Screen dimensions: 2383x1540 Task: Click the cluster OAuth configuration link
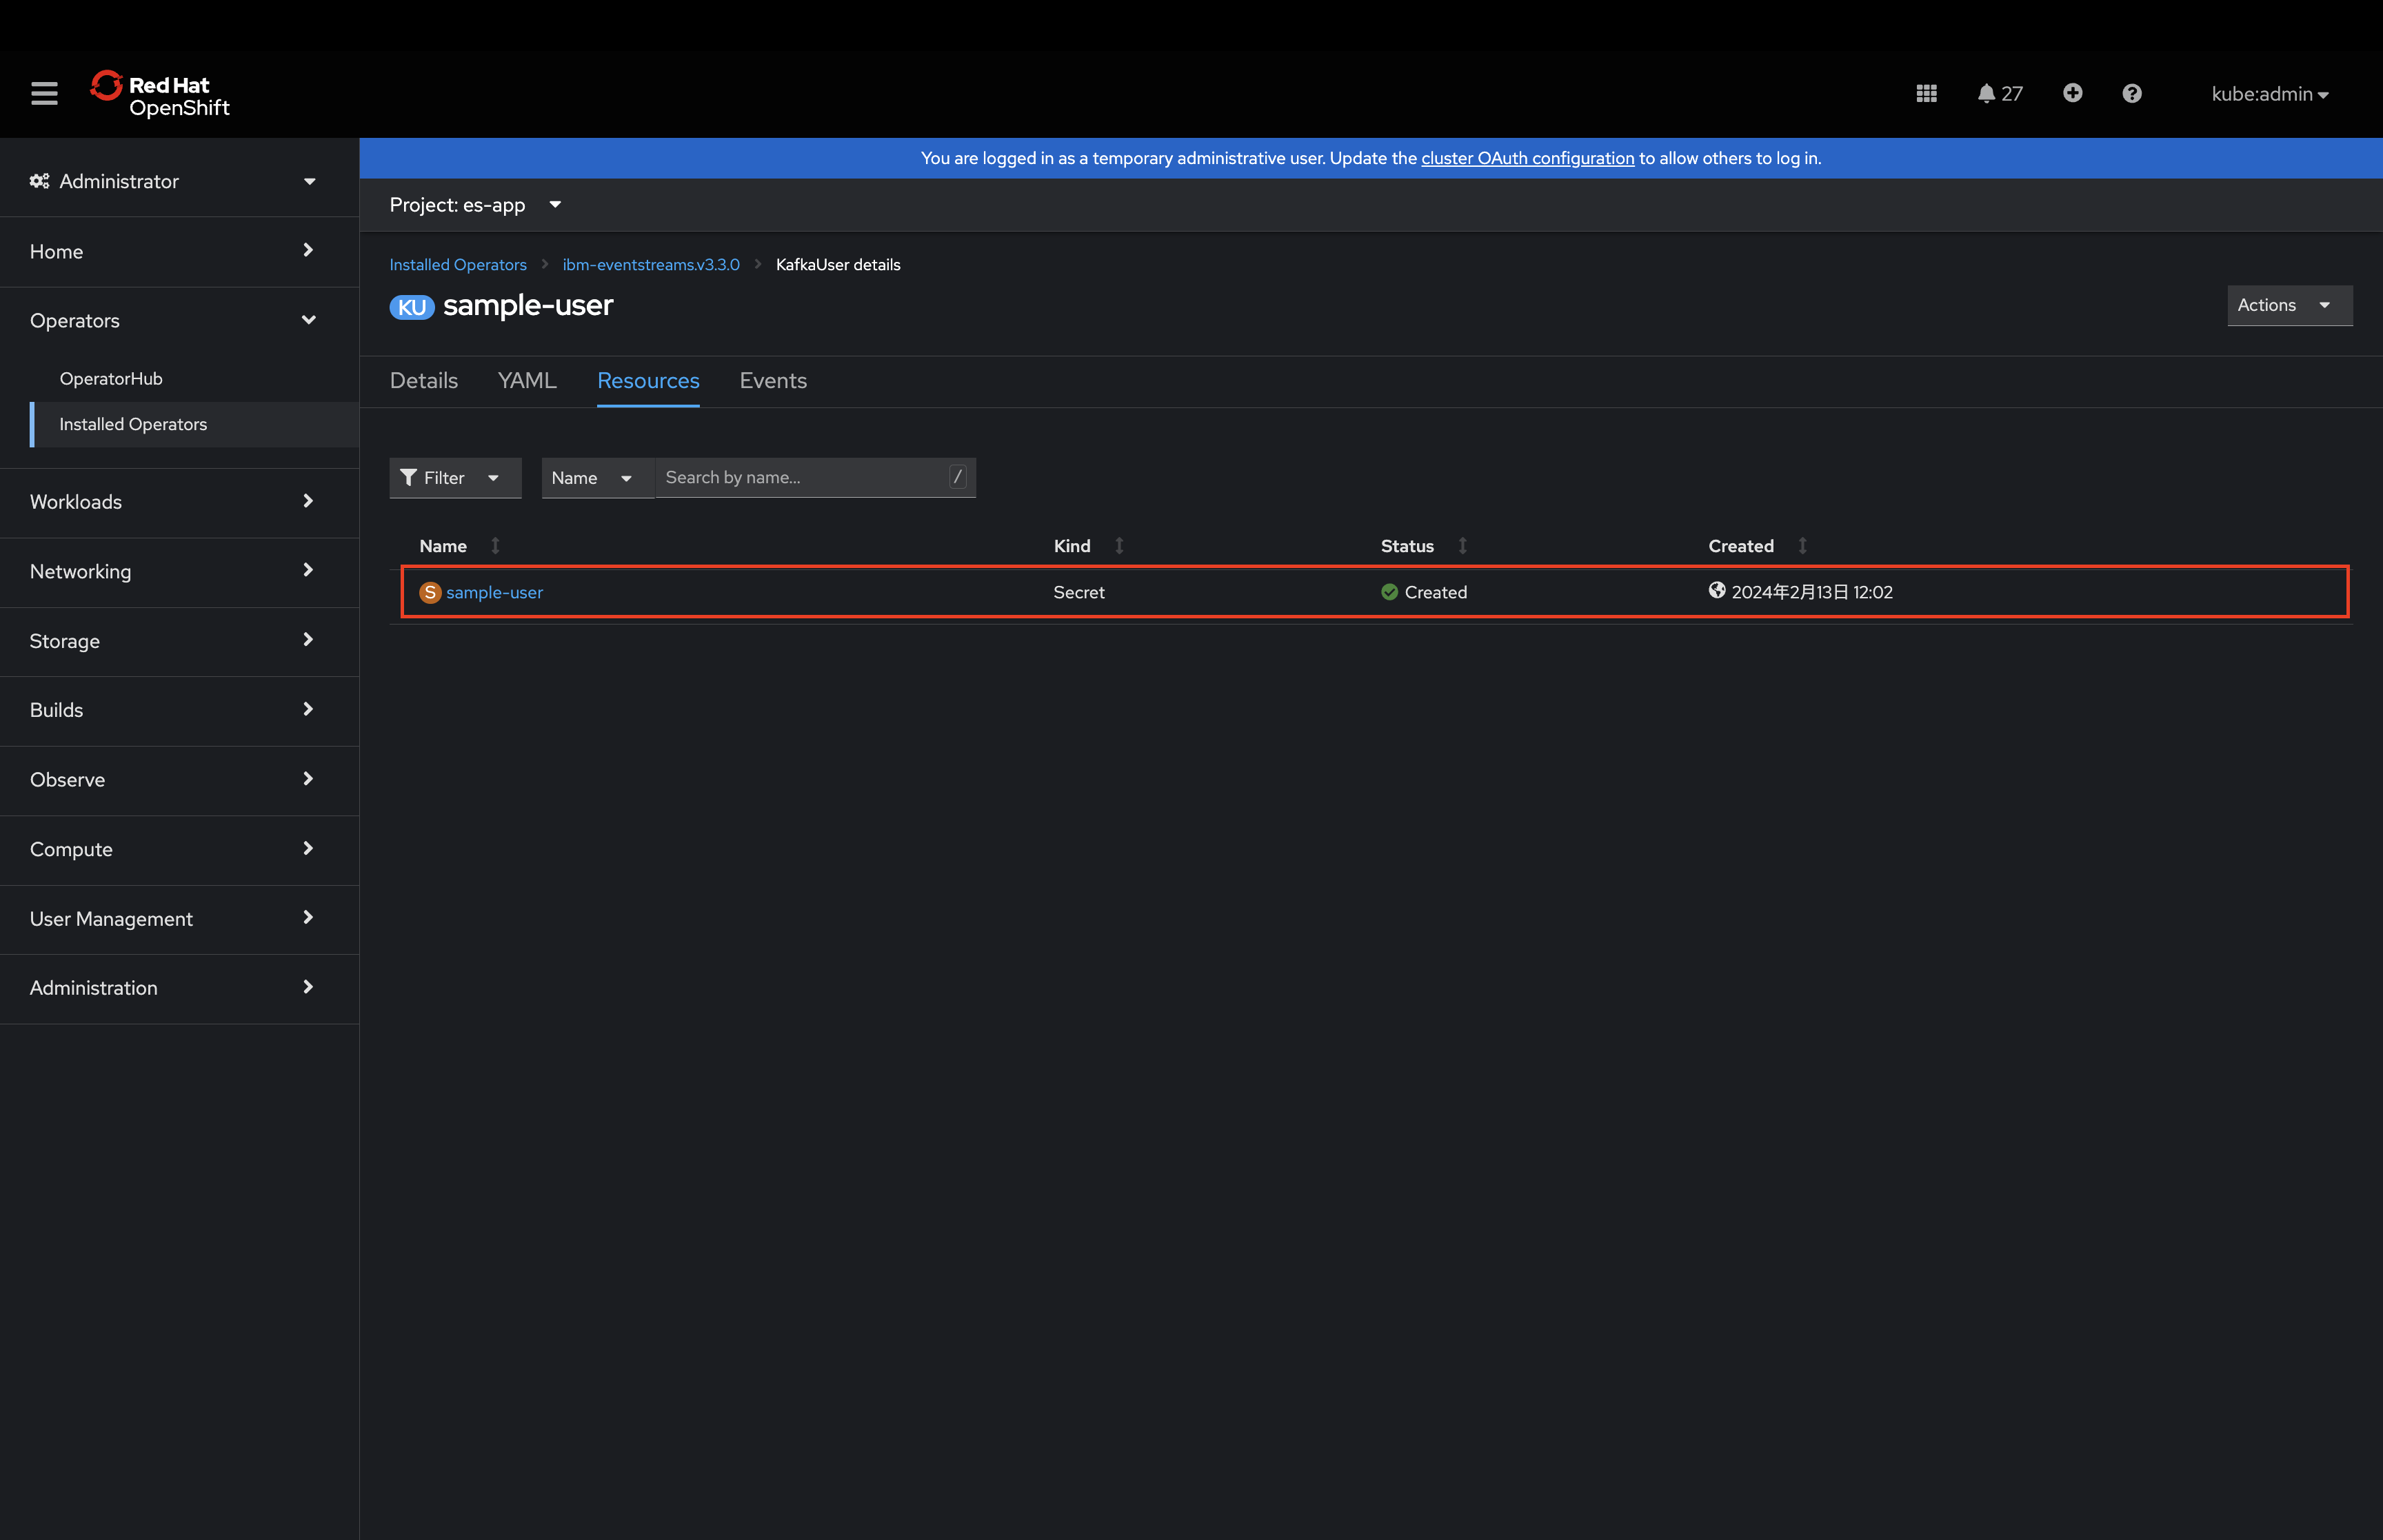(x=1527, y=158)
